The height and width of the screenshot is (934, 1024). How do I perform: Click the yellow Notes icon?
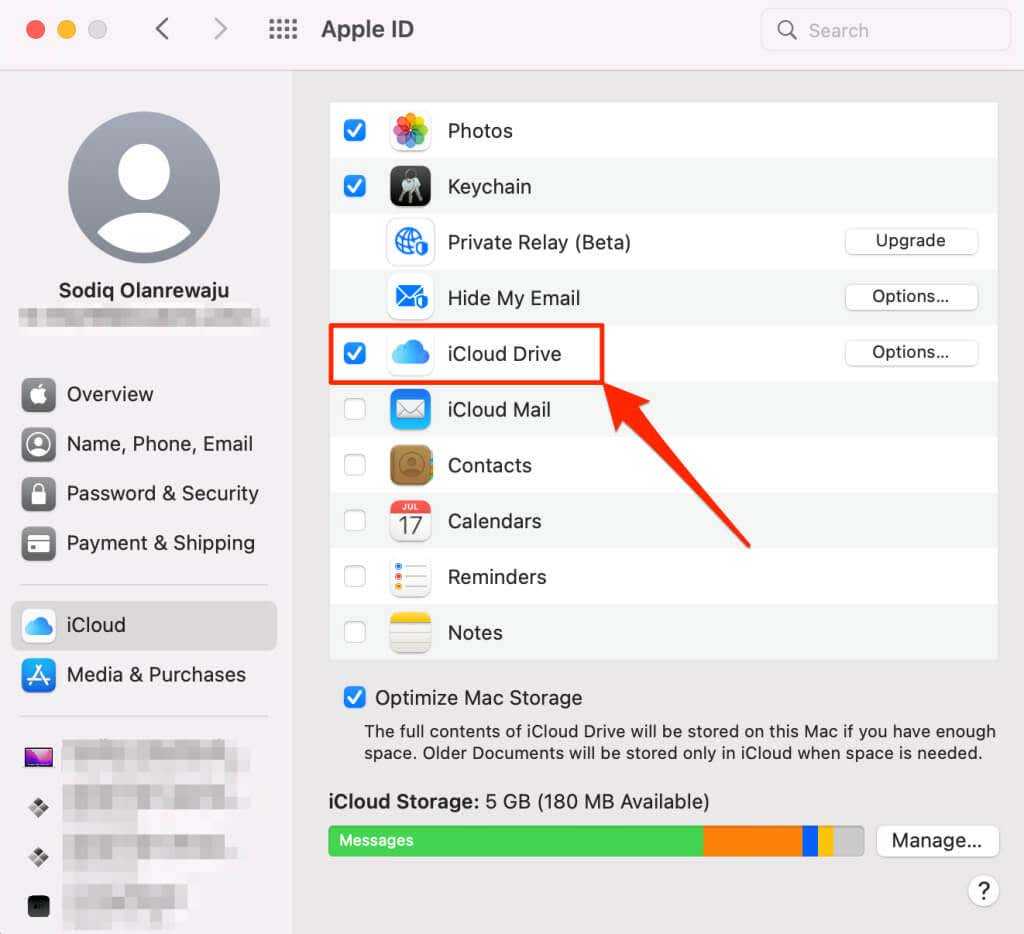410,633
